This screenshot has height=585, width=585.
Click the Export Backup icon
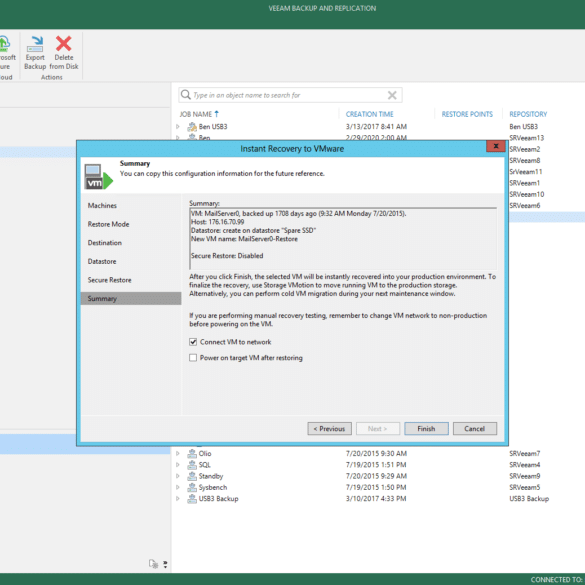(x=35, y=44)
